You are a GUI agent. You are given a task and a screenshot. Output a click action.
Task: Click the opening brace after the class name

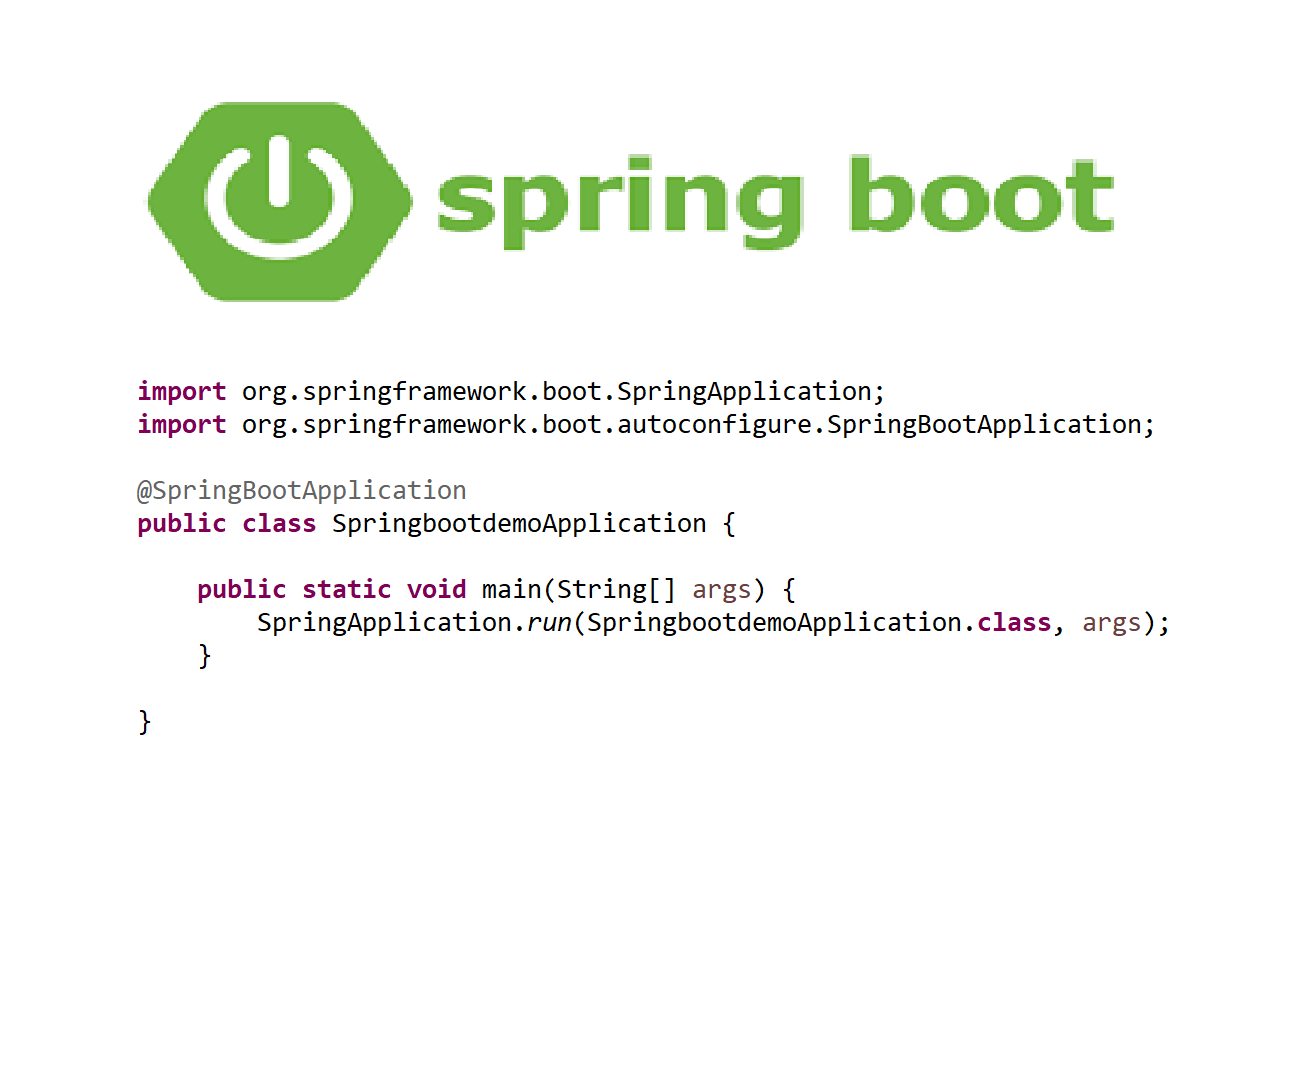click(729, 524)
